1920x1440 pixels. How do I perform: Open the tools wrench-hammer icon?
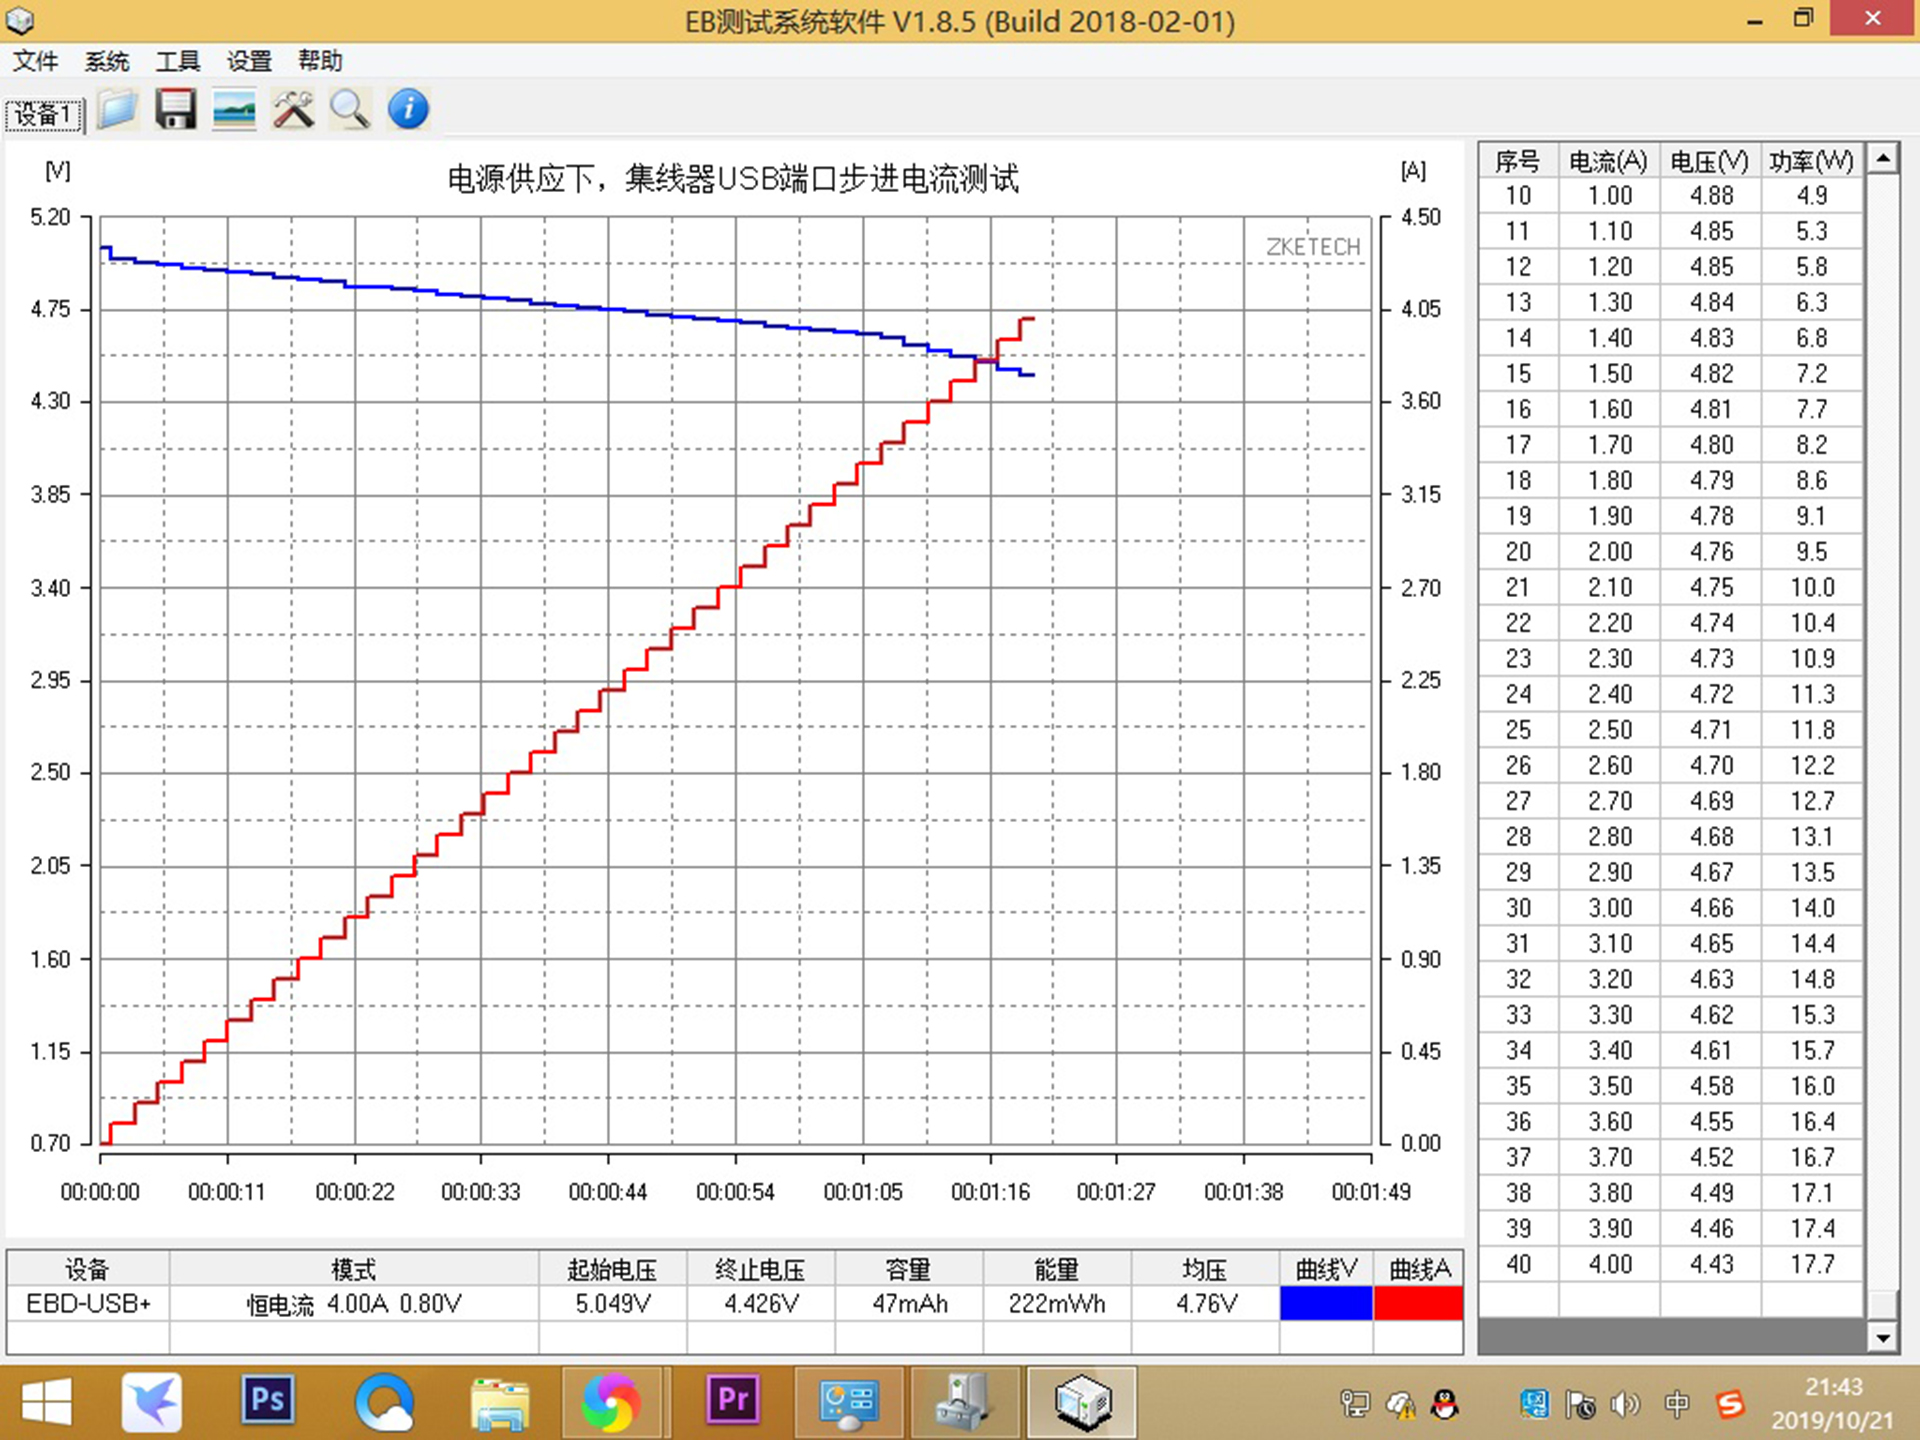tap(293, 110)
